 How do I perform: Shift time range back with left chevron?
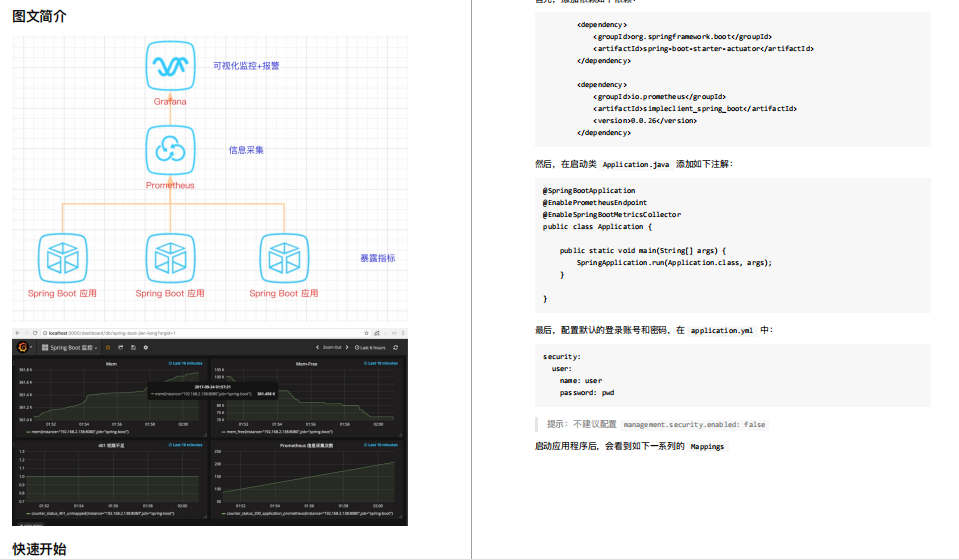tap(317, 347)
